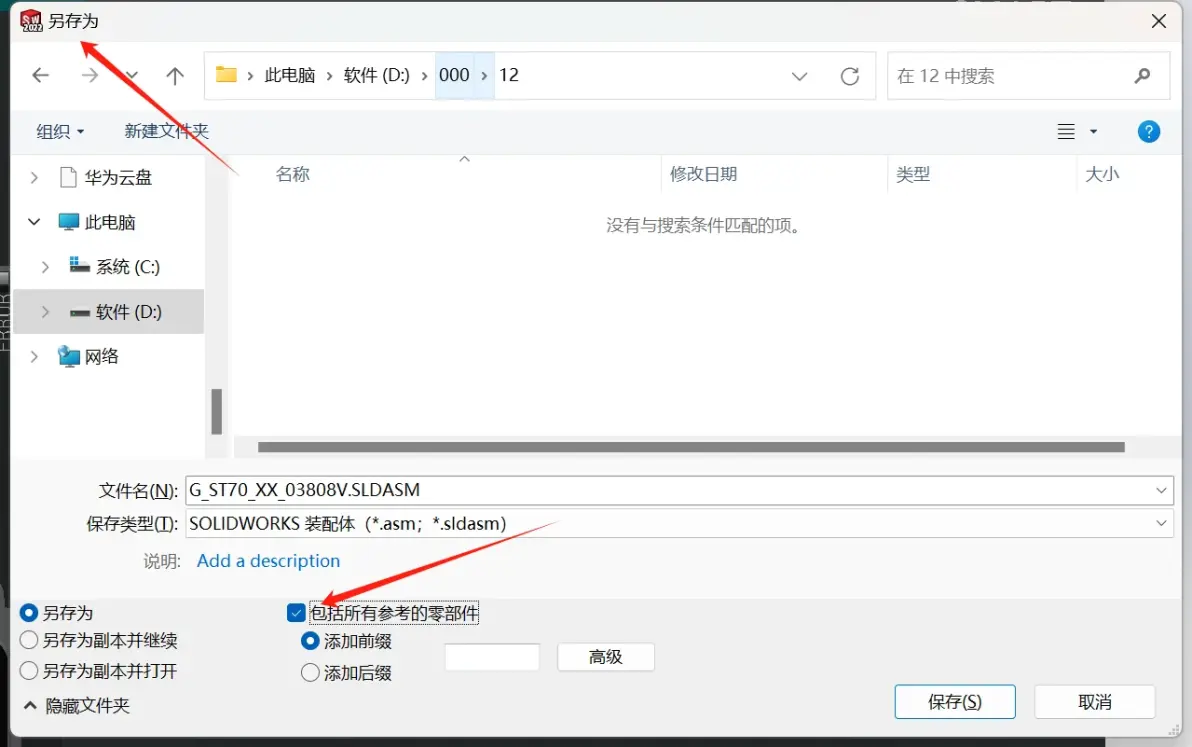The width and height of the screenshot is (1192, 747).
Task: Open recent locations chevron beside forward arrow
Action: pyautogui.click(x=132, y=75)
